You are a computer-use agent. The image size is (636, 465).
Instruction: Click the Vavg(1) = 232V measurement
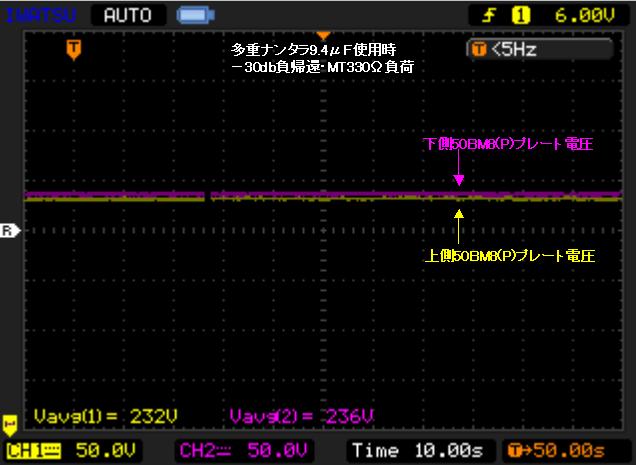90,415
